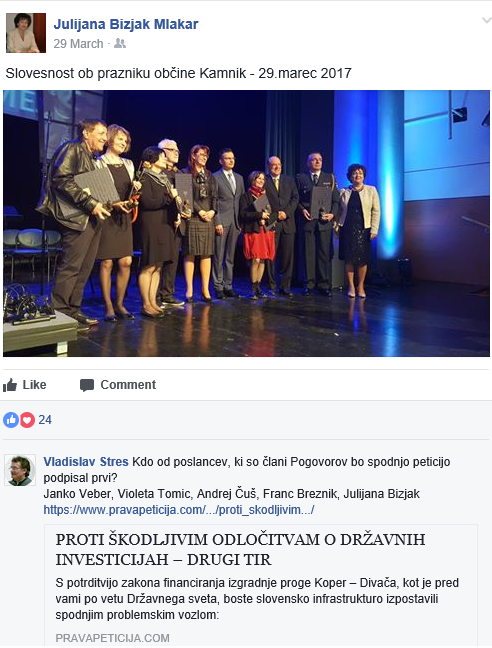Viewport: 492px width, 648px height.
Task: Click the link preview description text
Action: click(257, 599)
